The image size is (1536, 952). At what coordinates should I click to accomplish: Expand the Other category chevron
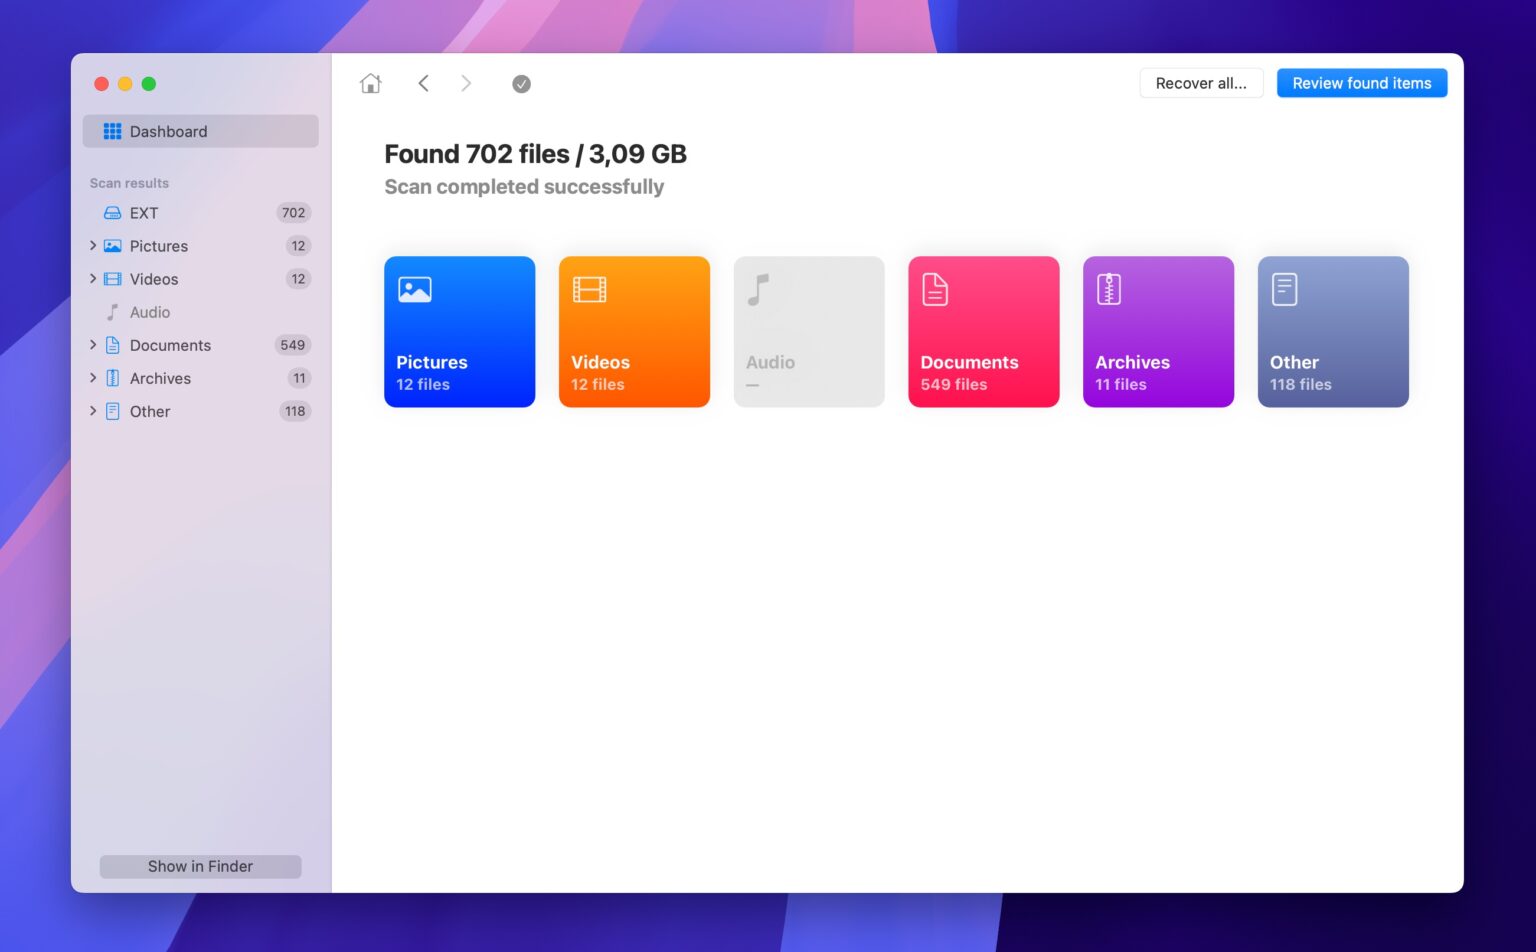click(x=93, y=411)
